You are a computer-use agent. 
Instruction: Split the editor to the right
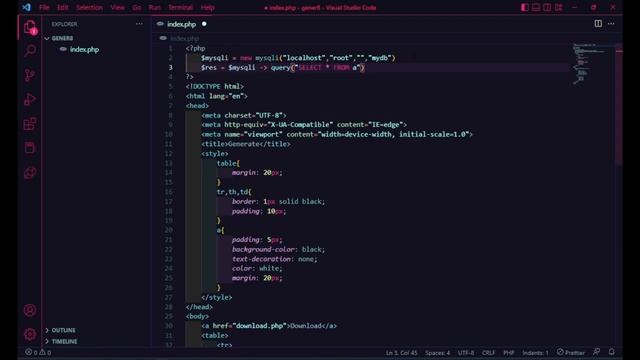pyautogui.click(x=598, y=24)
